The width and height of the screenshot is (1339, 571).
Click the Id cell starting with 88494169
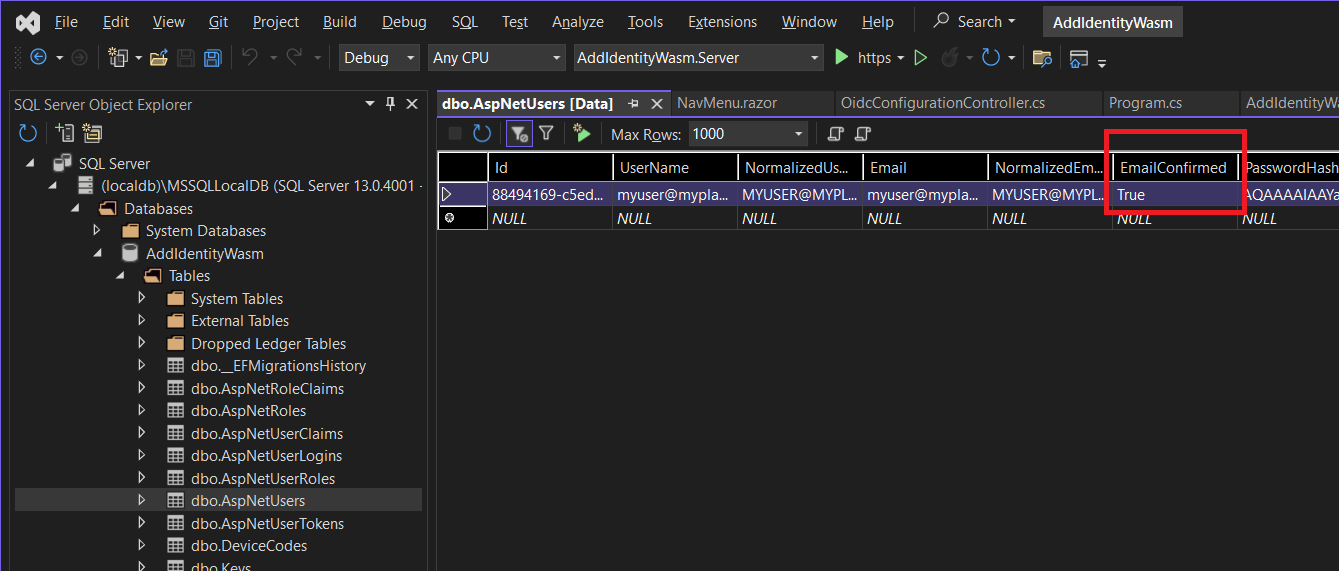point(550,195)
